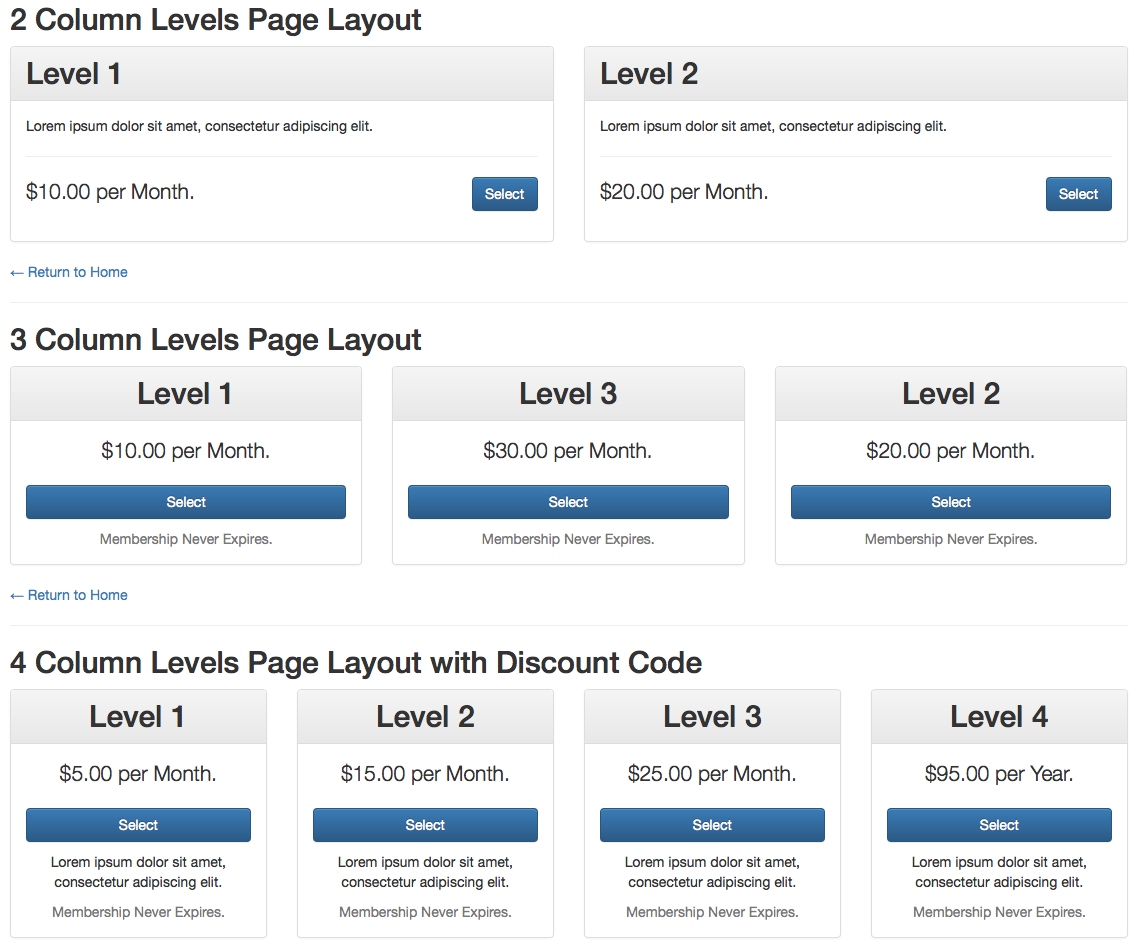Click Return to Home below 3 Column layout
1138x950 pixels.
pyautogui.click(x=69, y=595)
